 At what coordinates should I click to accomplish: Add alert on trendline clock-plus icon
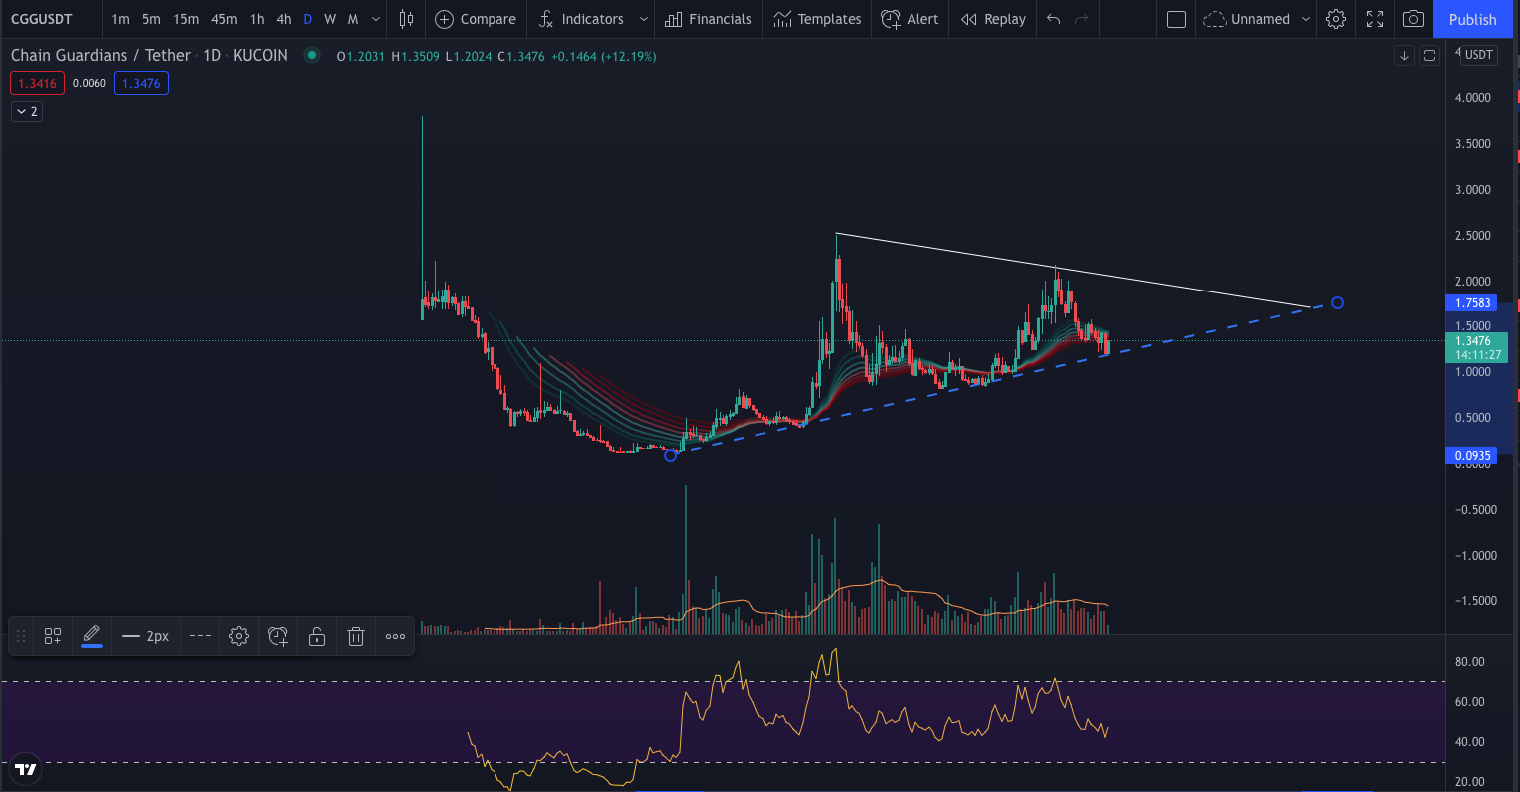278,636
